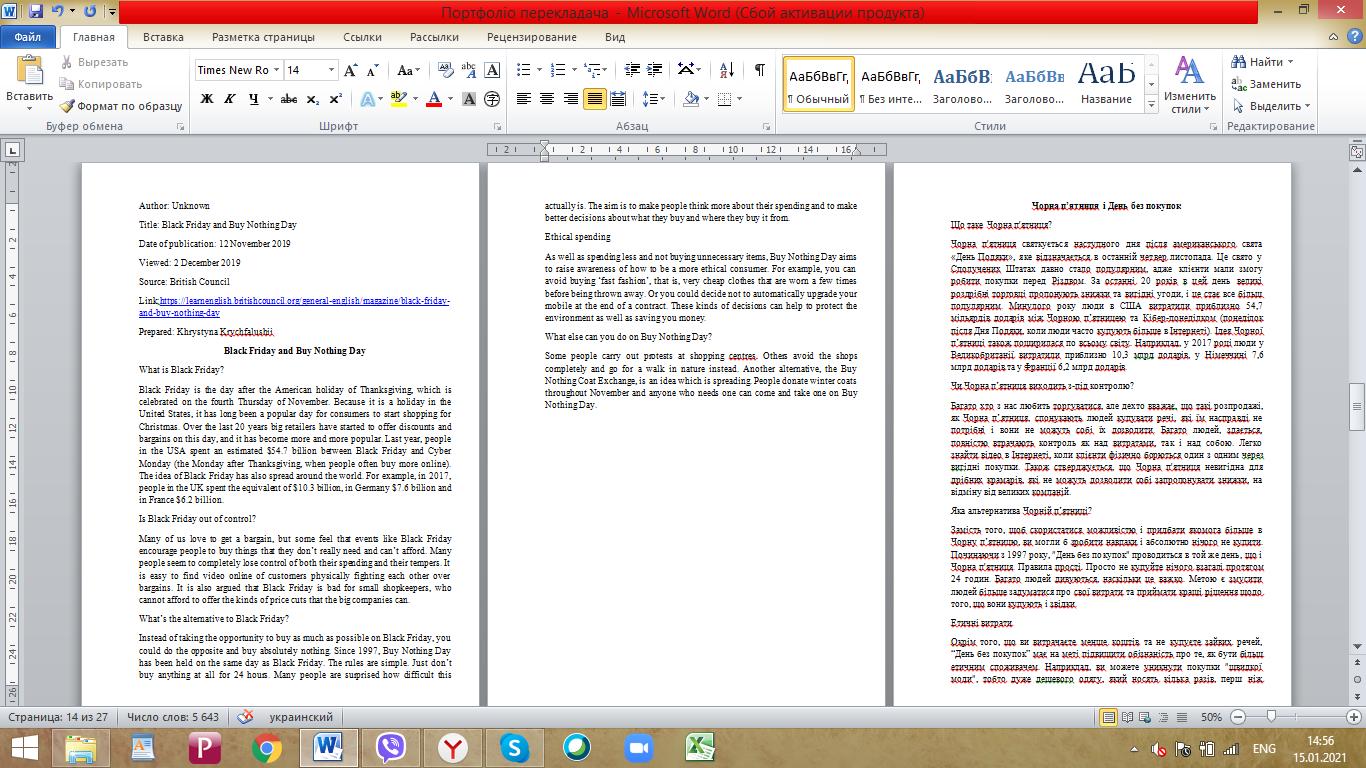Switch to the Вставка ribbon tab
Image resolution: width=1366 pixels, height=768 pixels.
pos(163,37)
